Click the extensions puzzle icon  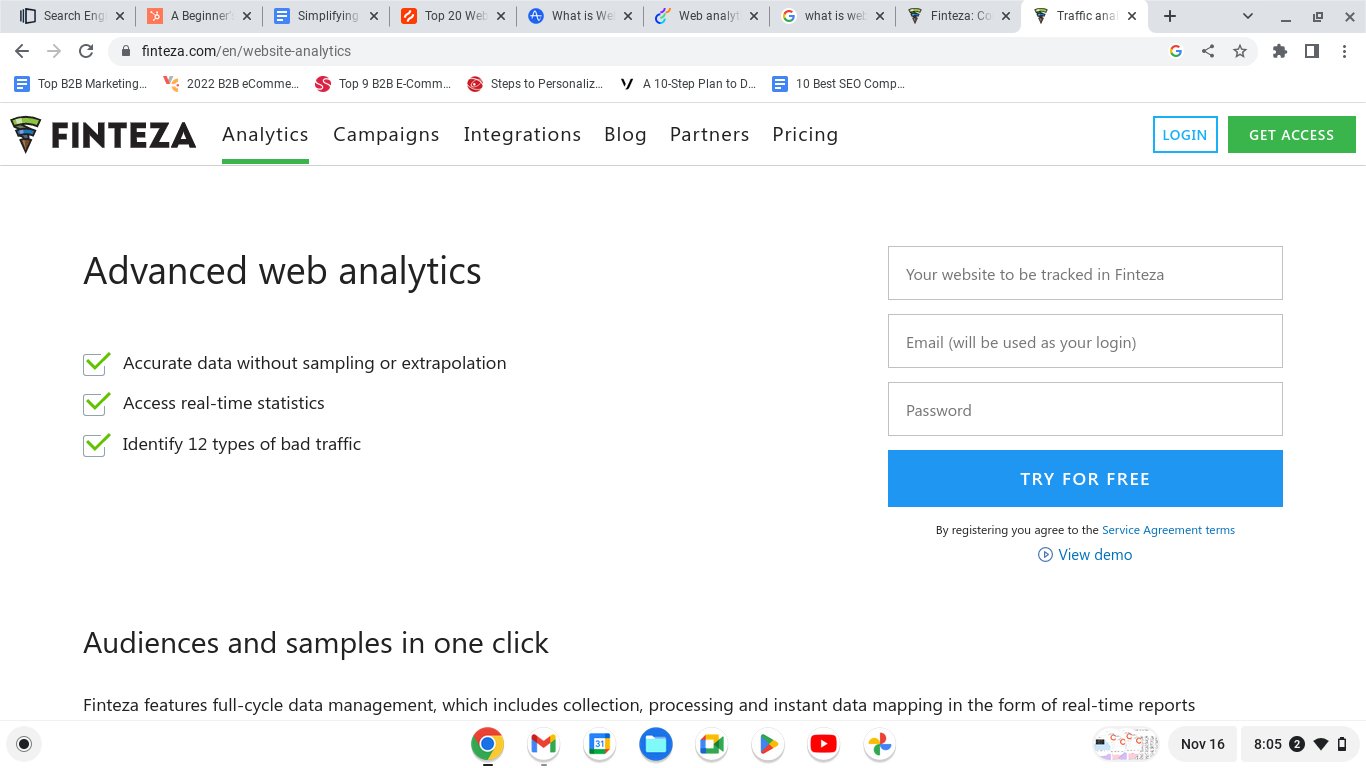[x=1280, y=51]
